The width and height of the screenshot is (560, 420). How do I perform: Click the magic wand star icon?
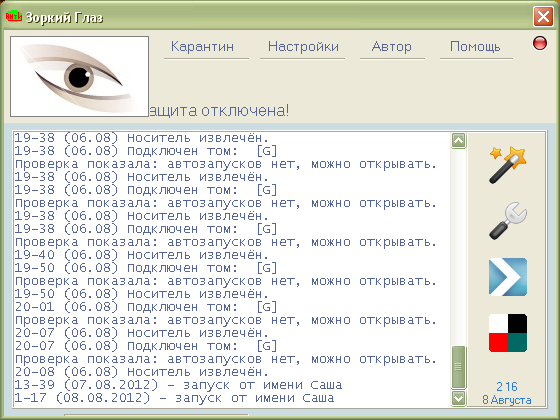click(x=508, y=165)
